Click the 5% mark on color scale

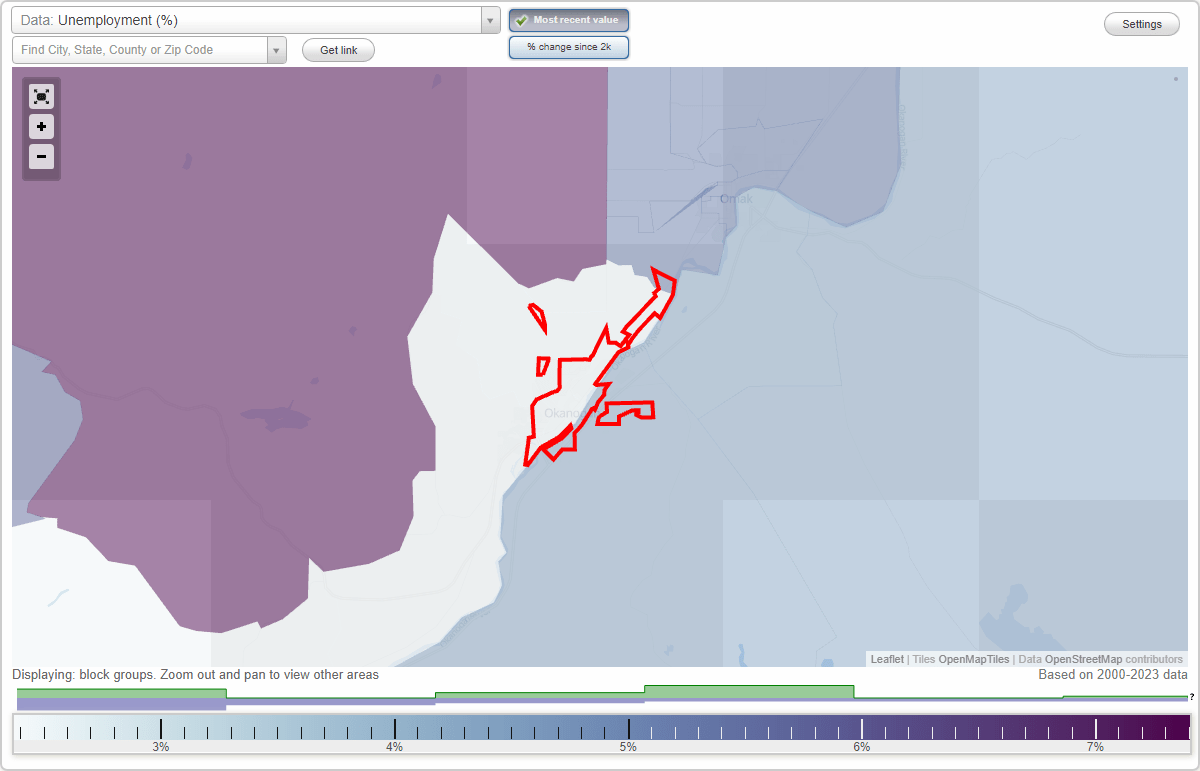[628, 727]
